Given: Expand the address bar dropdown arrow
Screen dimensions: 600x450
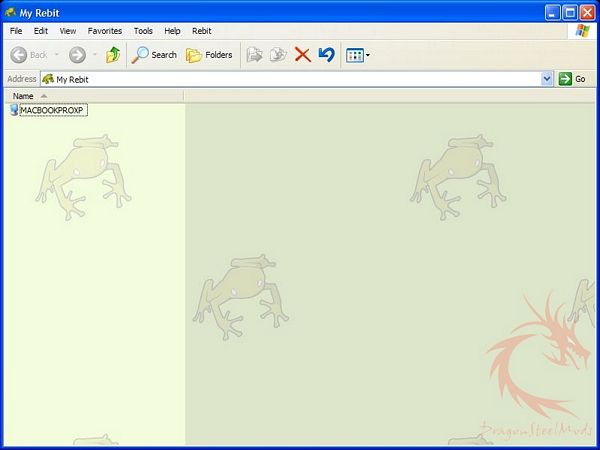Looking at the screenshot, I should click(547, 79).
